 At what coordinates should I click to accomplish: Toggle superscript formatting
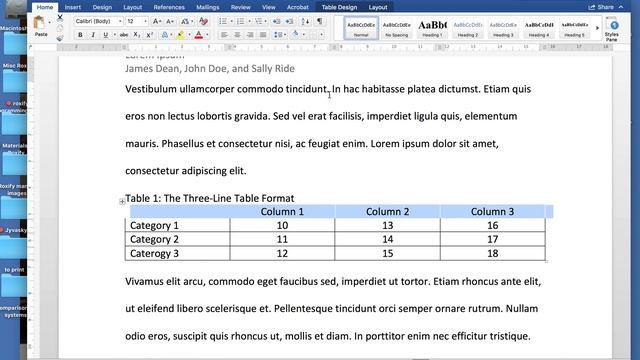tap(150, 35)
